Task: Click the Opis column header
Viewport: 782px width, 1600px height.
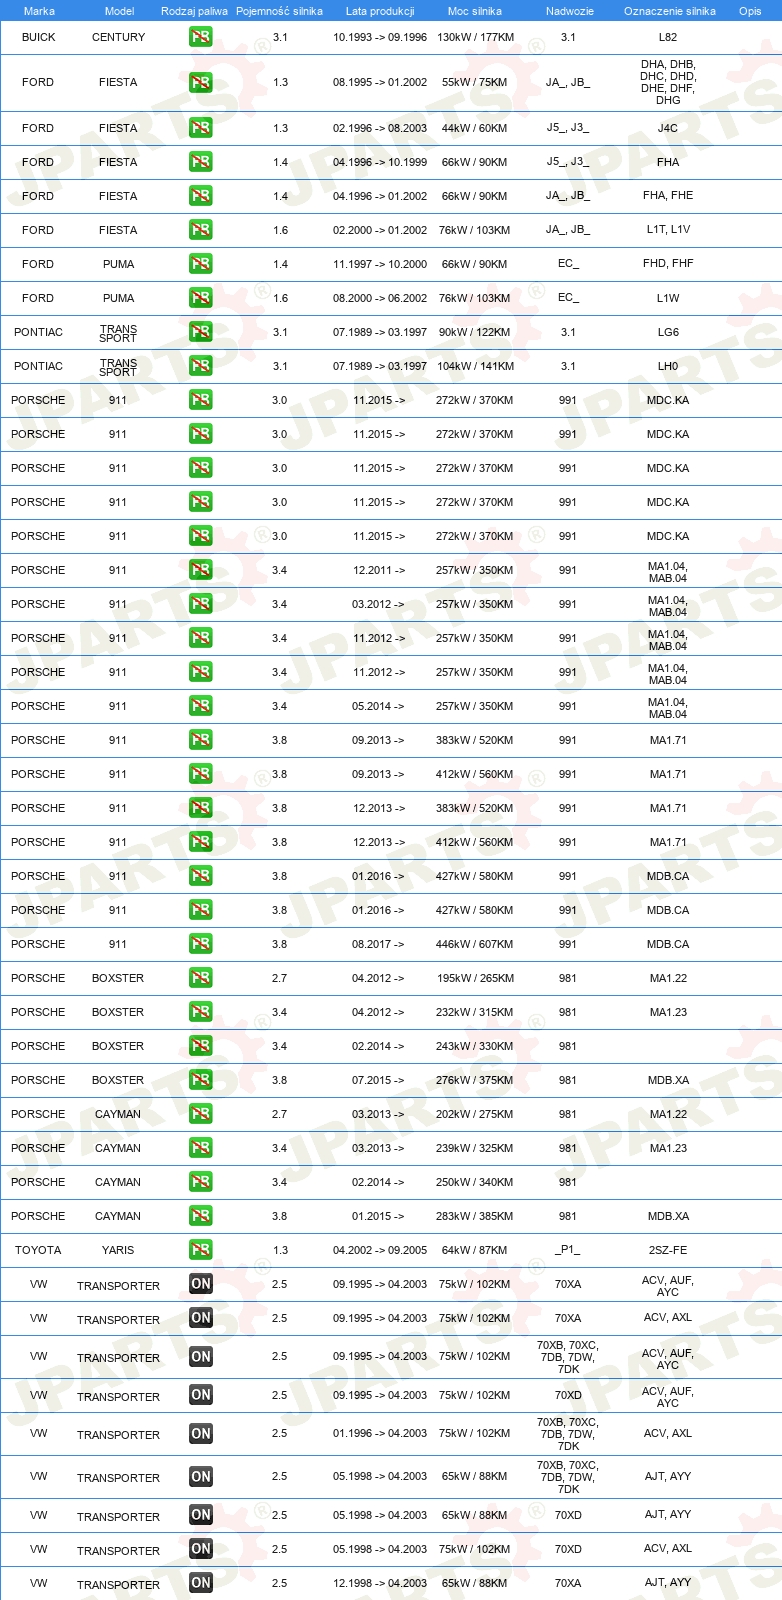Action: (x=750, y=11)
